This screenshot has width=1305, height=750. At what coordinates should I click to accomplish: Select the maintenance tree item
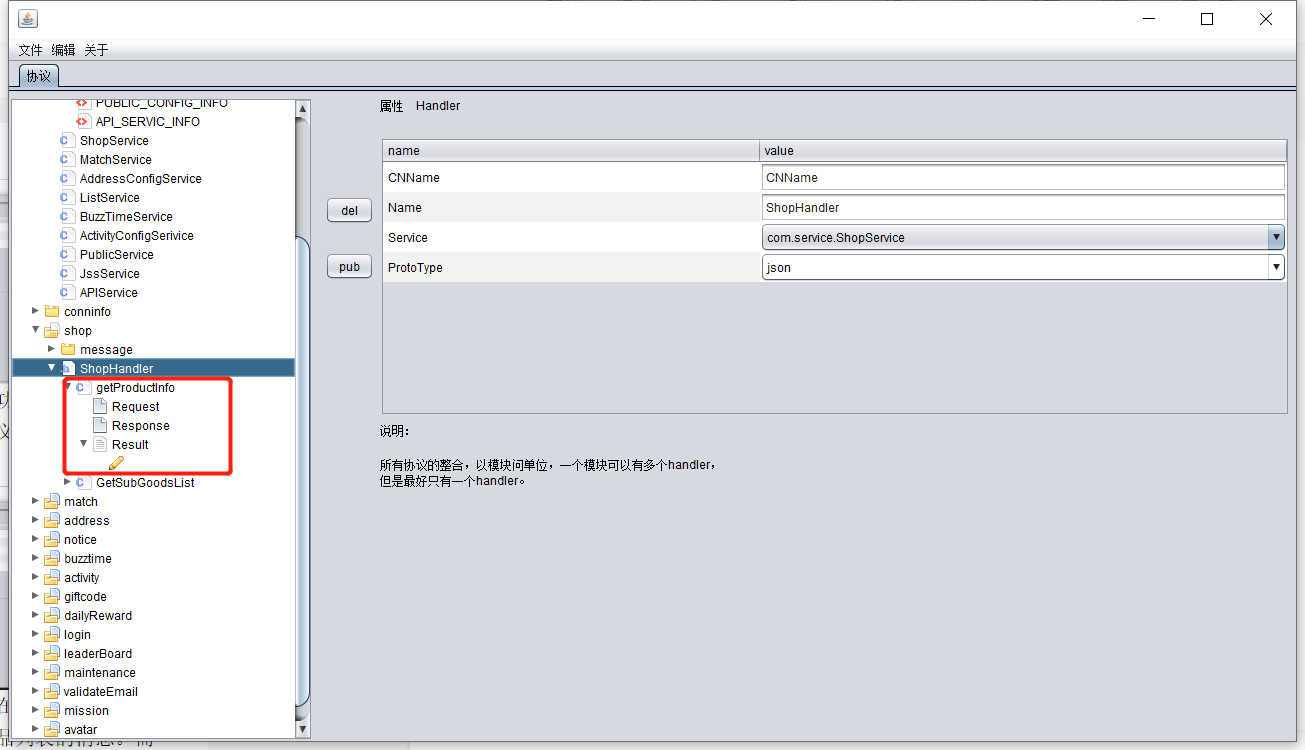pos(100,673)
